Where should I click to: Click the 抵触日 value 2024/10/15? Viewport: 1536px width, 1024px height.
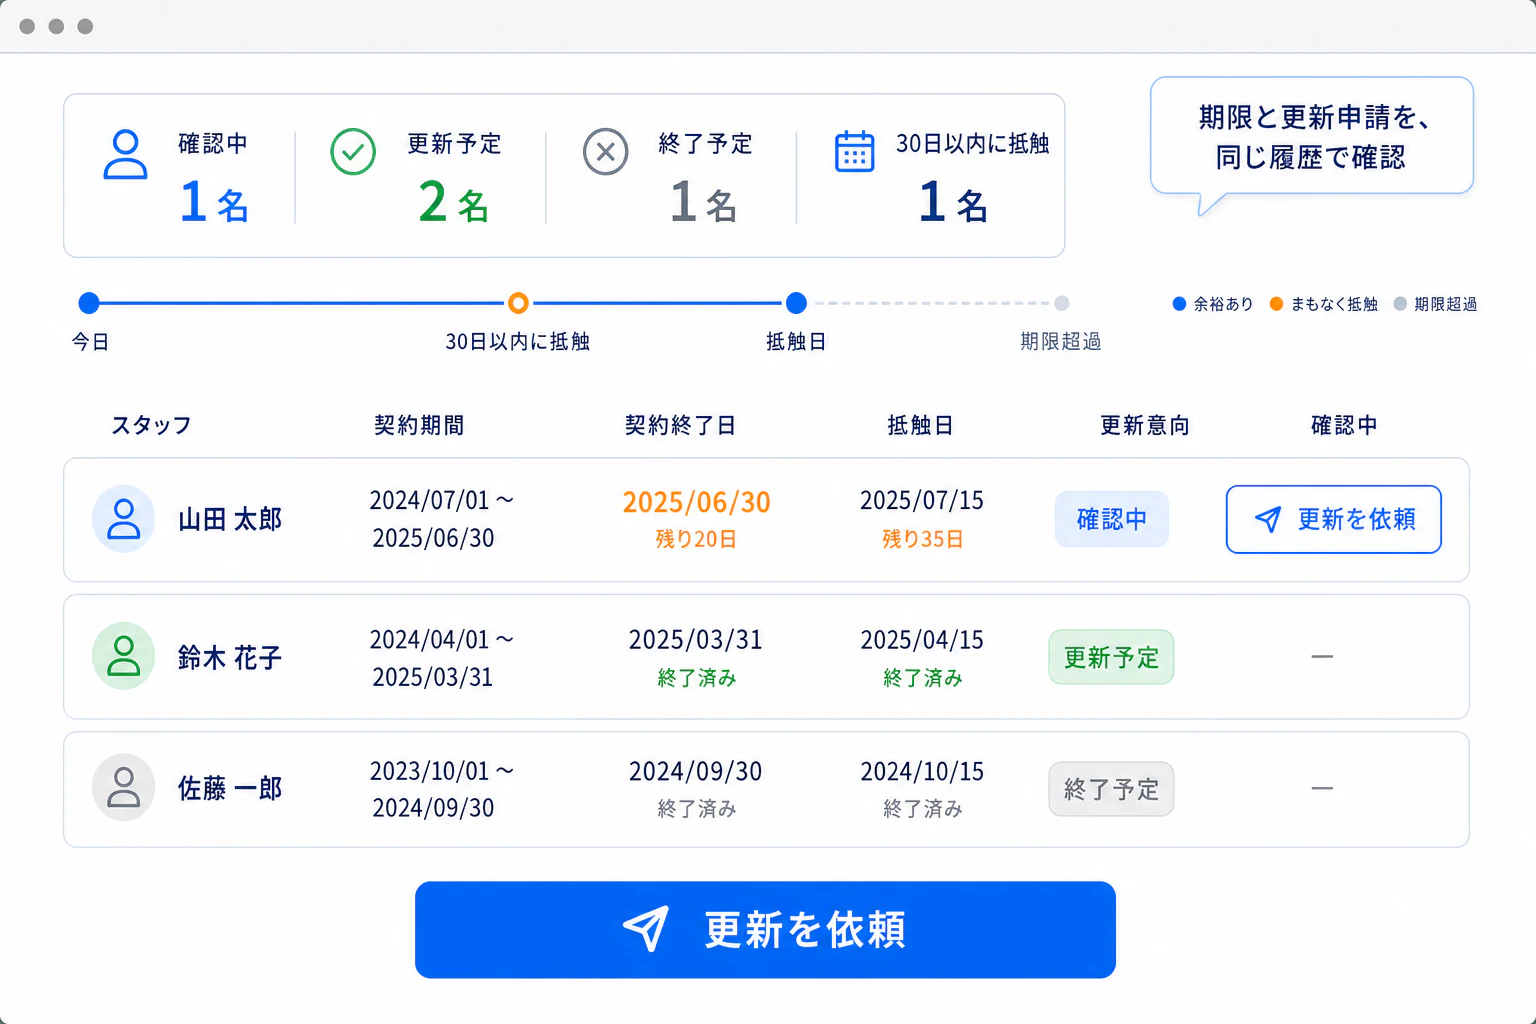click(922, 771)
